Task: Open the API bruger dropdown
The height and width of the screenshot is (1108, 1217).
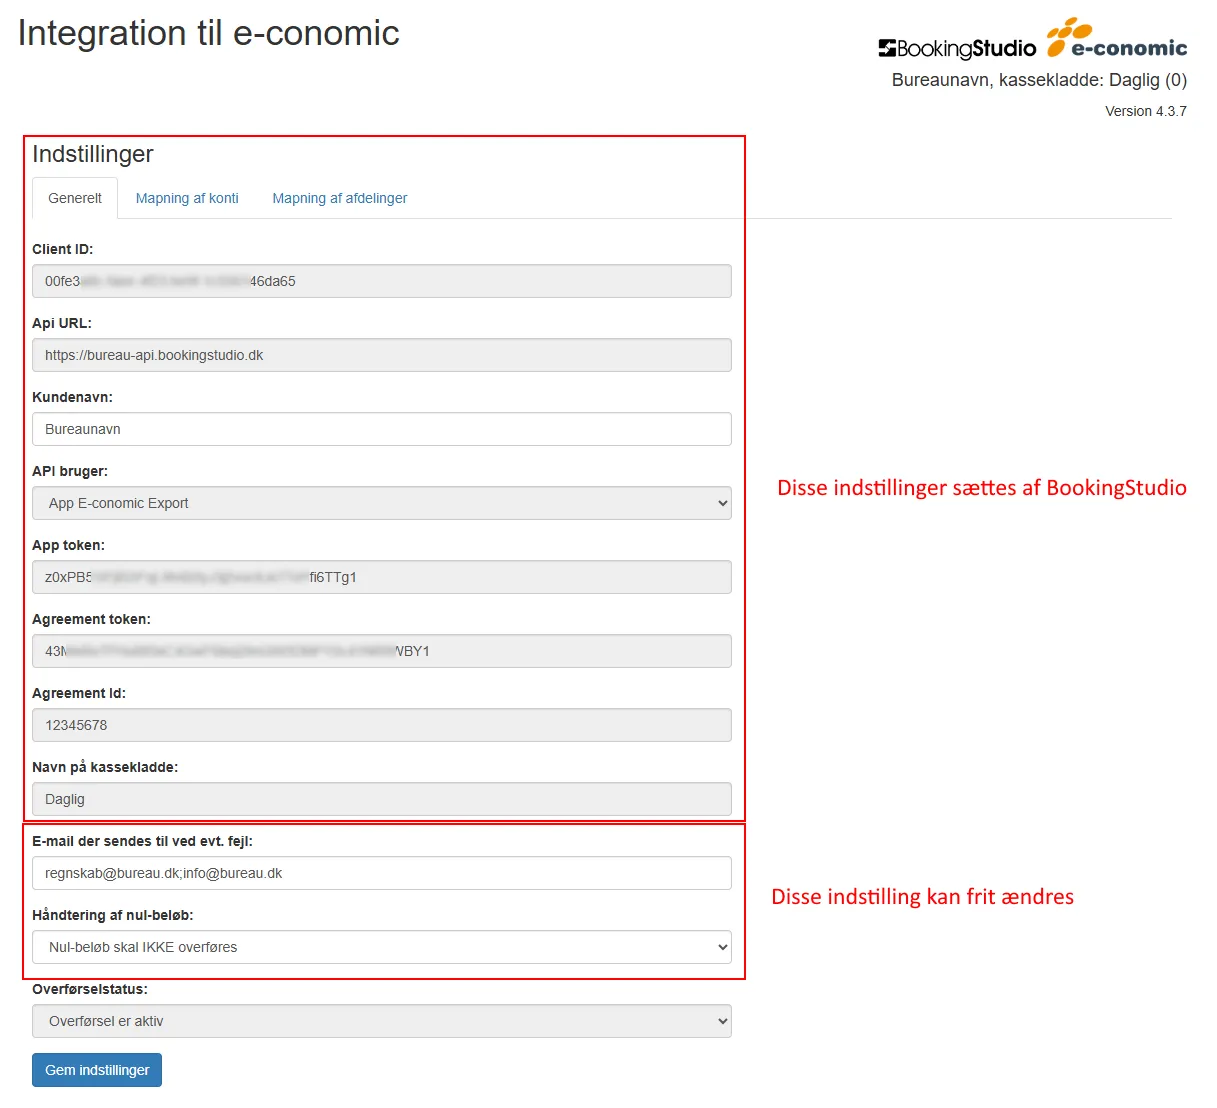Action: coord(381,503)
